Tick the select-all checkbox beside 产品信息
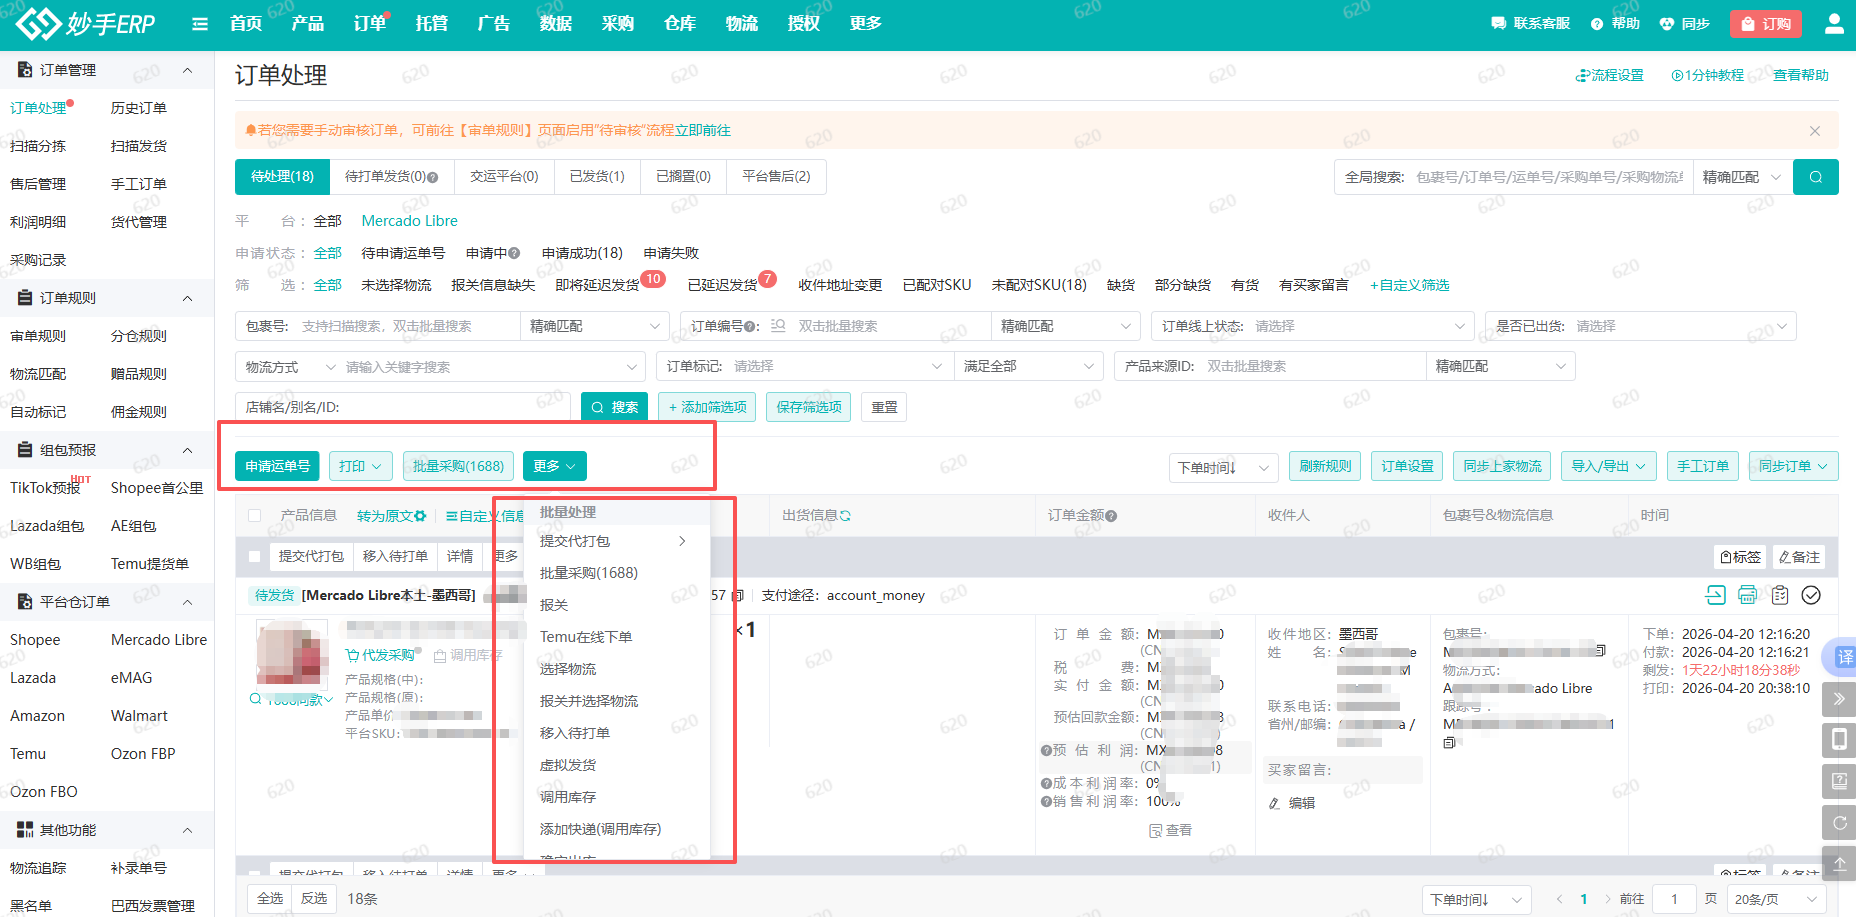Image resolution: width=1856 pixels, height=917 pixels. pos(255,516)
